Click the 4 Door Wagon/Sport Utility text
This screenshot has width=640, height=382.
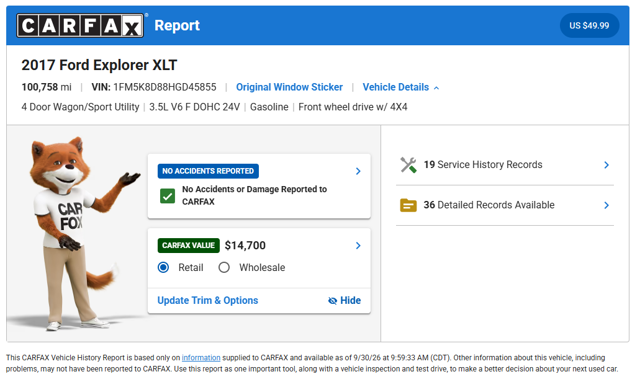coord(80,107)
